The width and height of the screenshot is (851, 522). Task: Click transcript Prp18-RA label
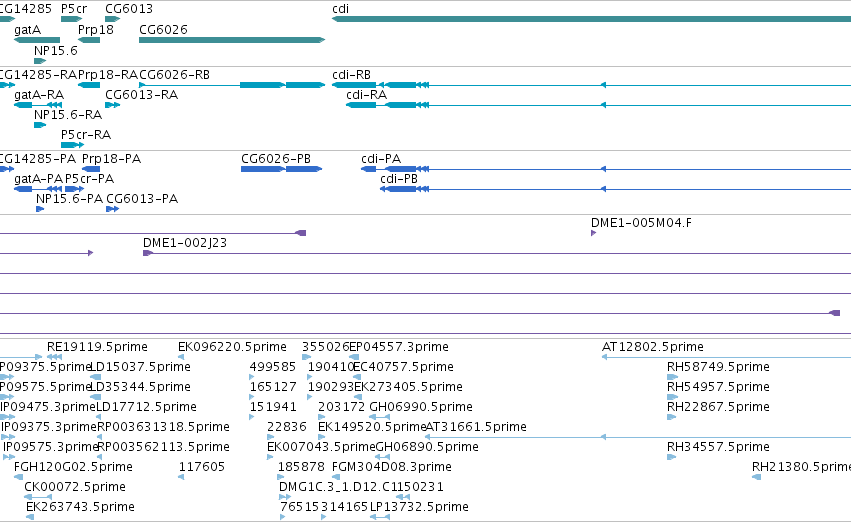[x=108, y=74]
